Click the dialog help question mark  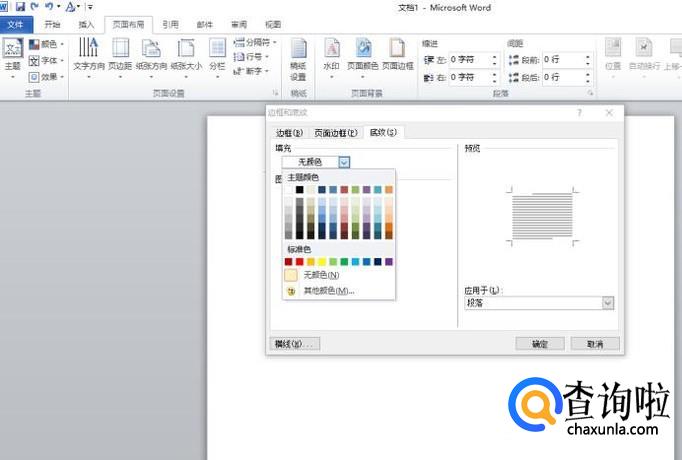click(x=579, y=113)
